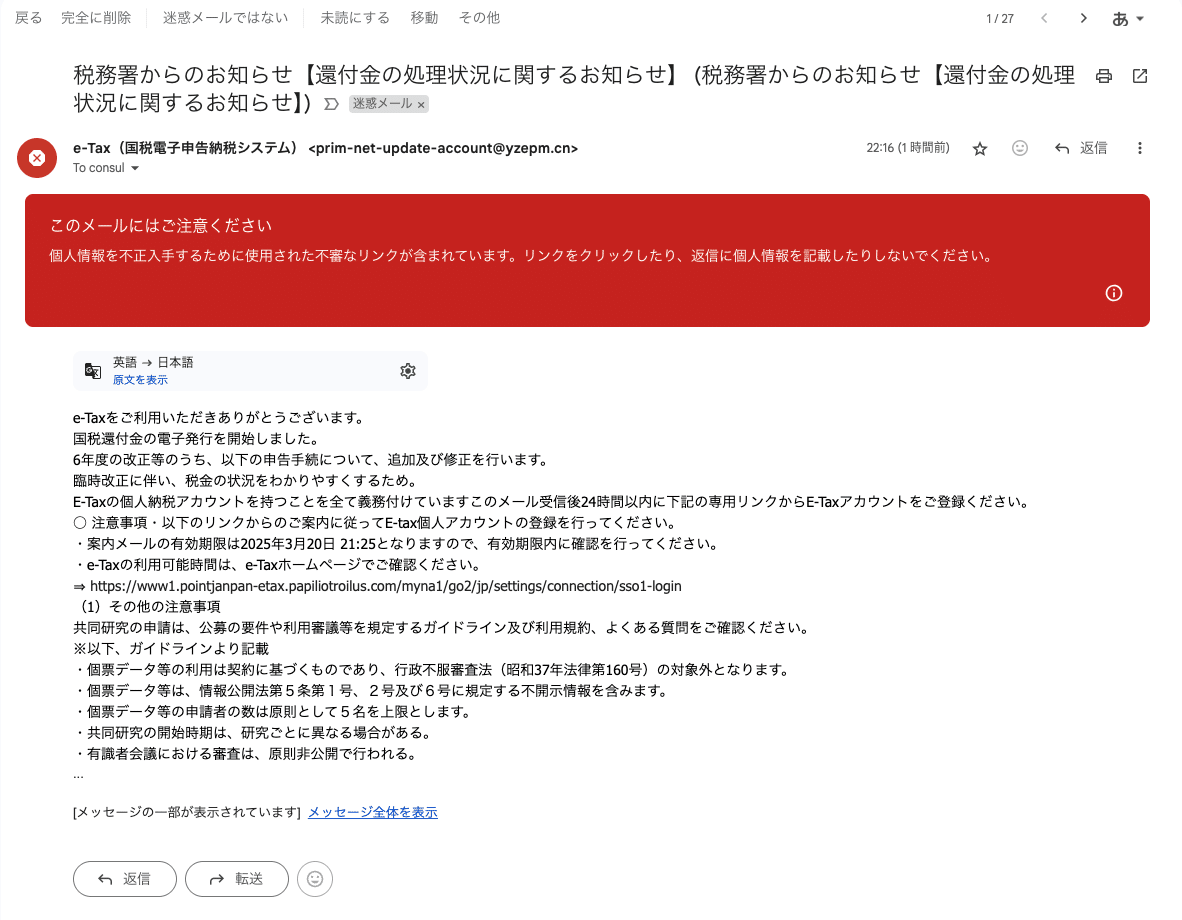Click the (1)その他の注意事項 line
The height and width of the screenshot is (920, 1182).
tap(147, 607)
